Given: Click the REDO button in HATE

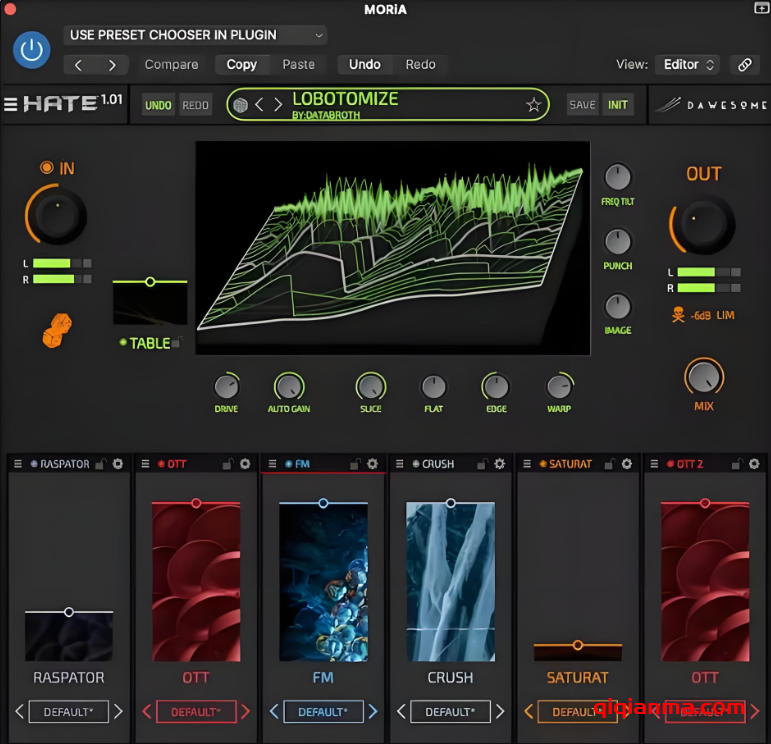Looking at the screenshot, I should 195,105.
